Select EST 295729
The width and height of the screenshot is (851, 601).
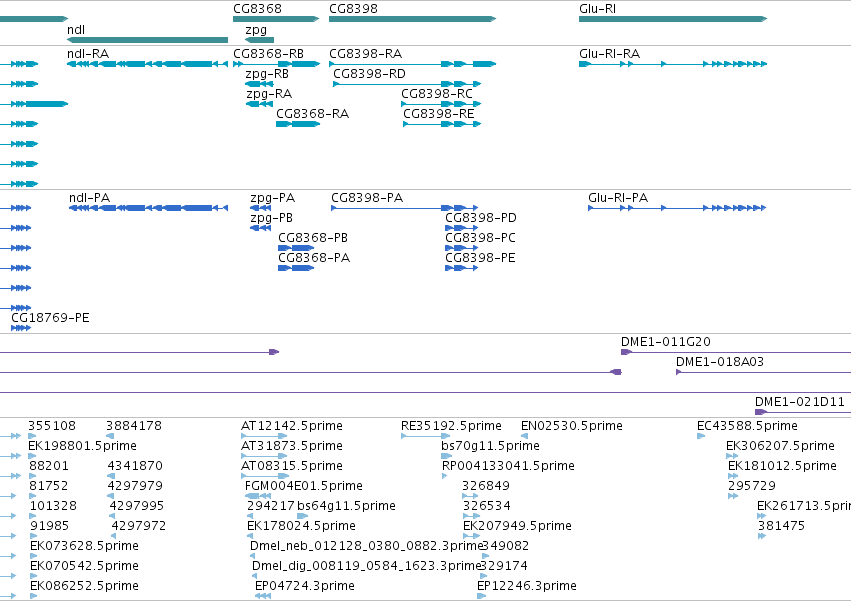(733, 496)
